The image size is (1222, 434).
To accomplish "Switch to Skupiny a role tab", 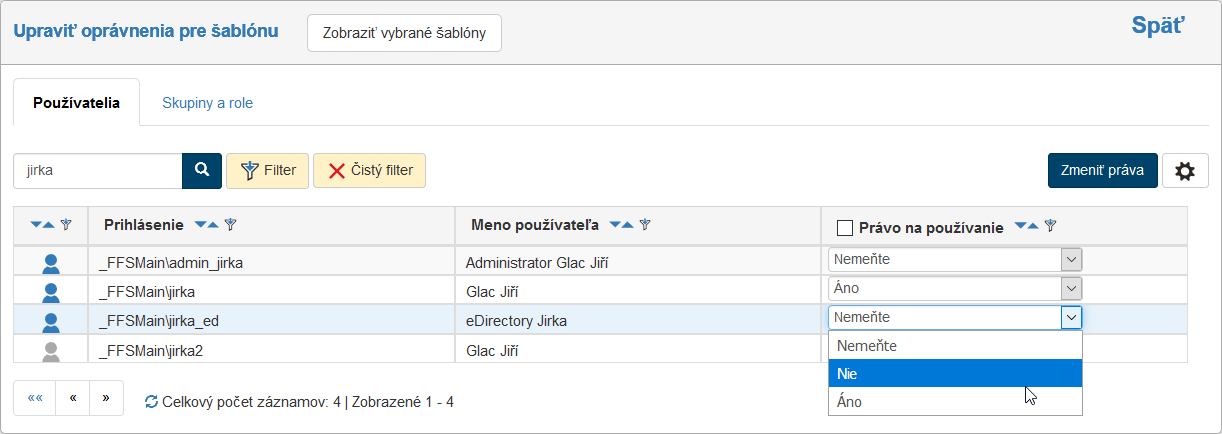I will click(207, 103).
